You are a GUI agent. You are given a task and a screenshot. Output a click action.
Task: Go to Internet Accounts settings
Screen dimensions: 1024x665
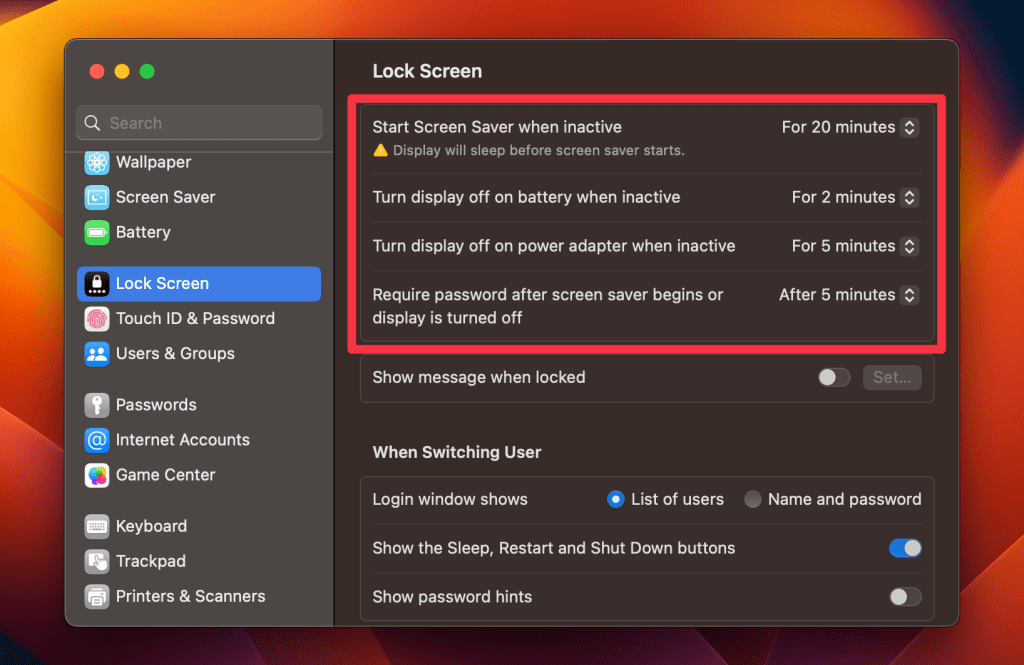pos(182,440)
